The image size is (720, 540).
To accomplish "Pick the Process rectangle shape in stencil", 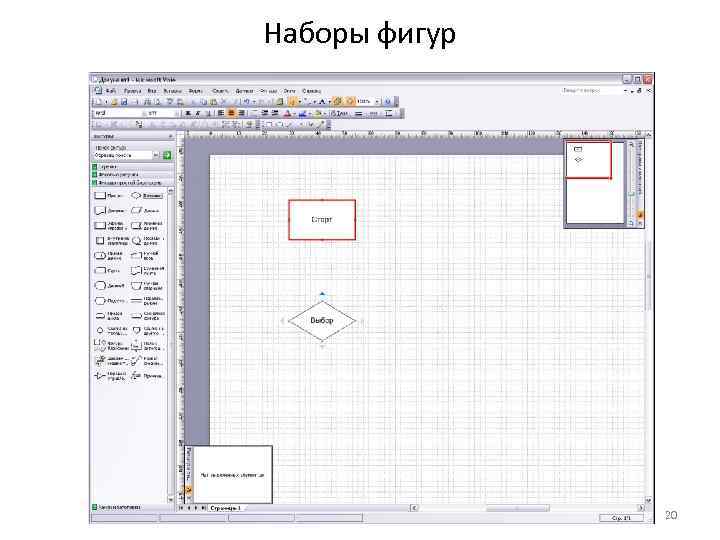I will point(100,196).
